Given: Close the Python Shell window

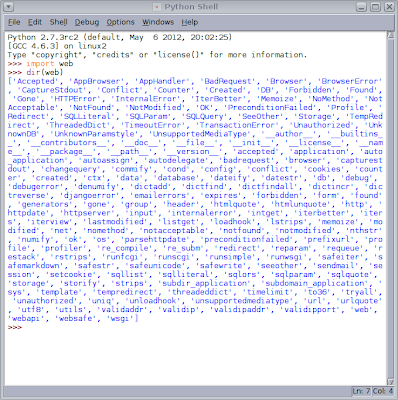Looking at the screenshot, I should (389, 7).
